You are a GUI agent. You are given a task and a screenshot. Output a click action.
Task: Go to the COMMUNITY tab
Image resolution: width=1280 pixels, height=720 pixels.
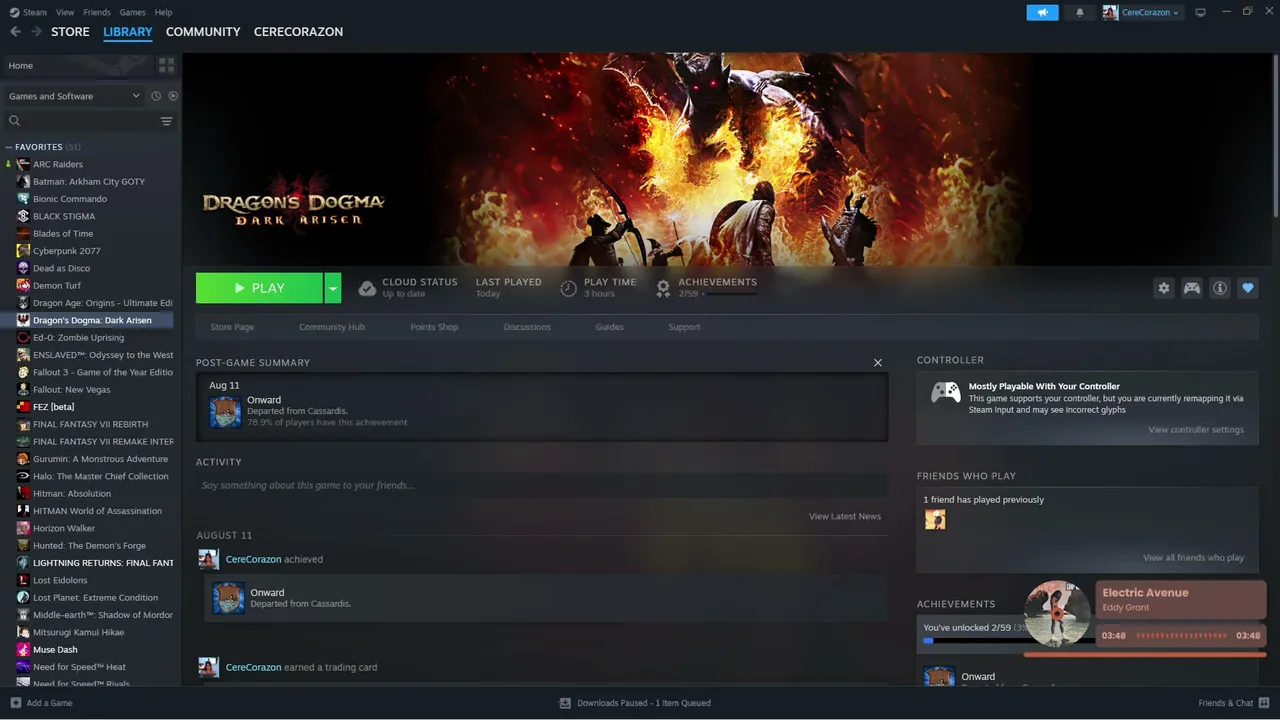click(x=203, y=32)
